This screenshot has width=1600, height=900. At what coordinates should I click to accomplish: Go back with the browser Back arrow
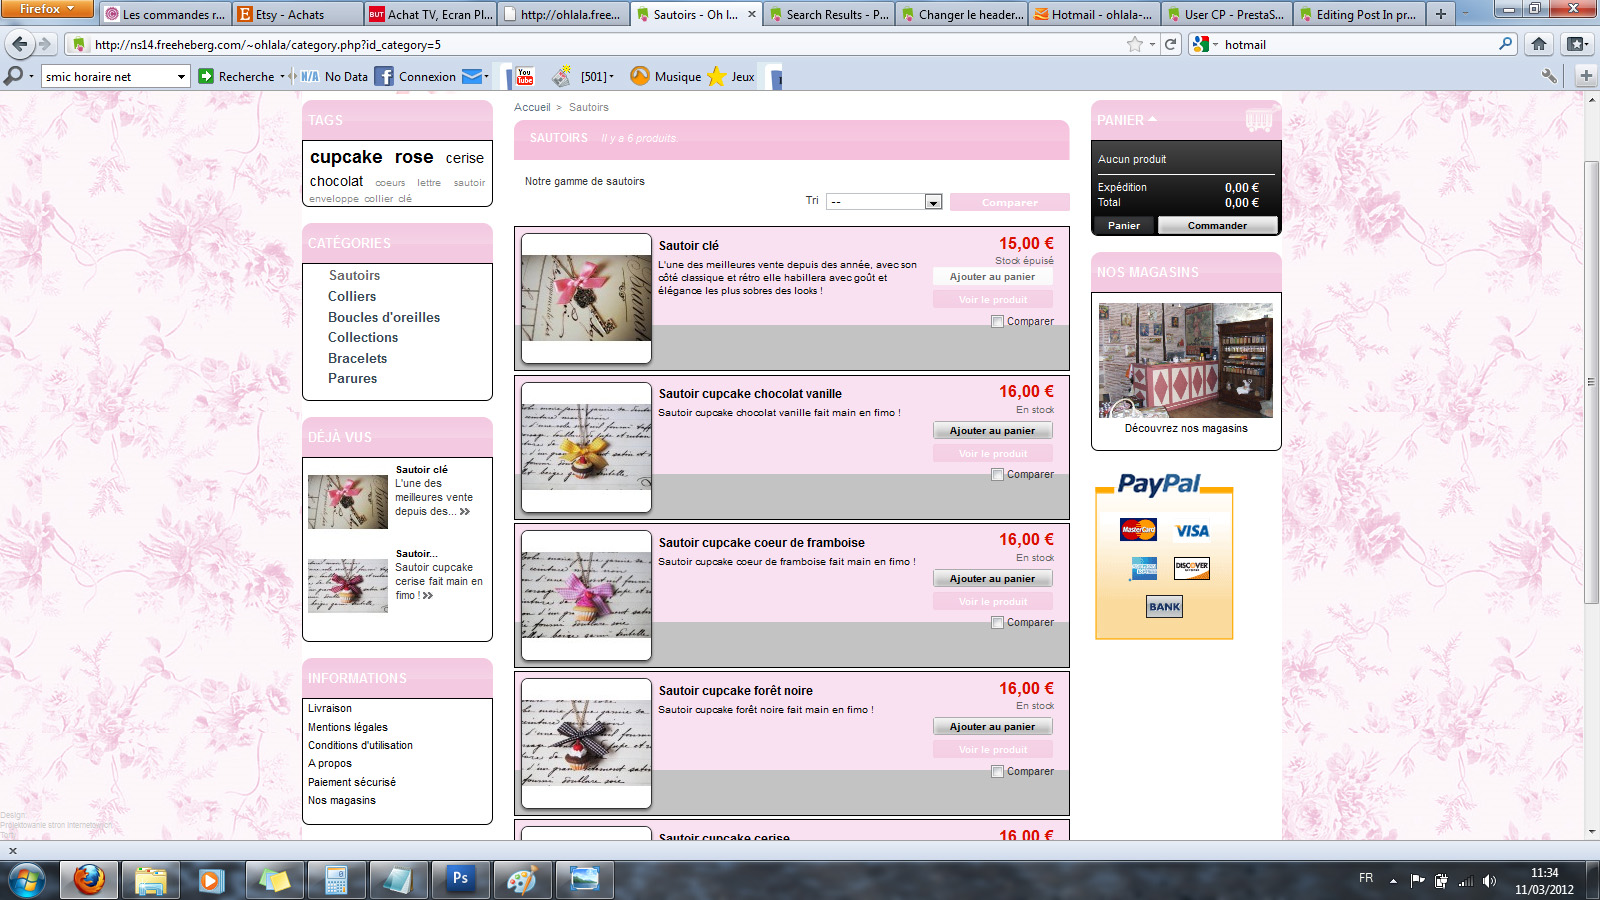[20, 44]
